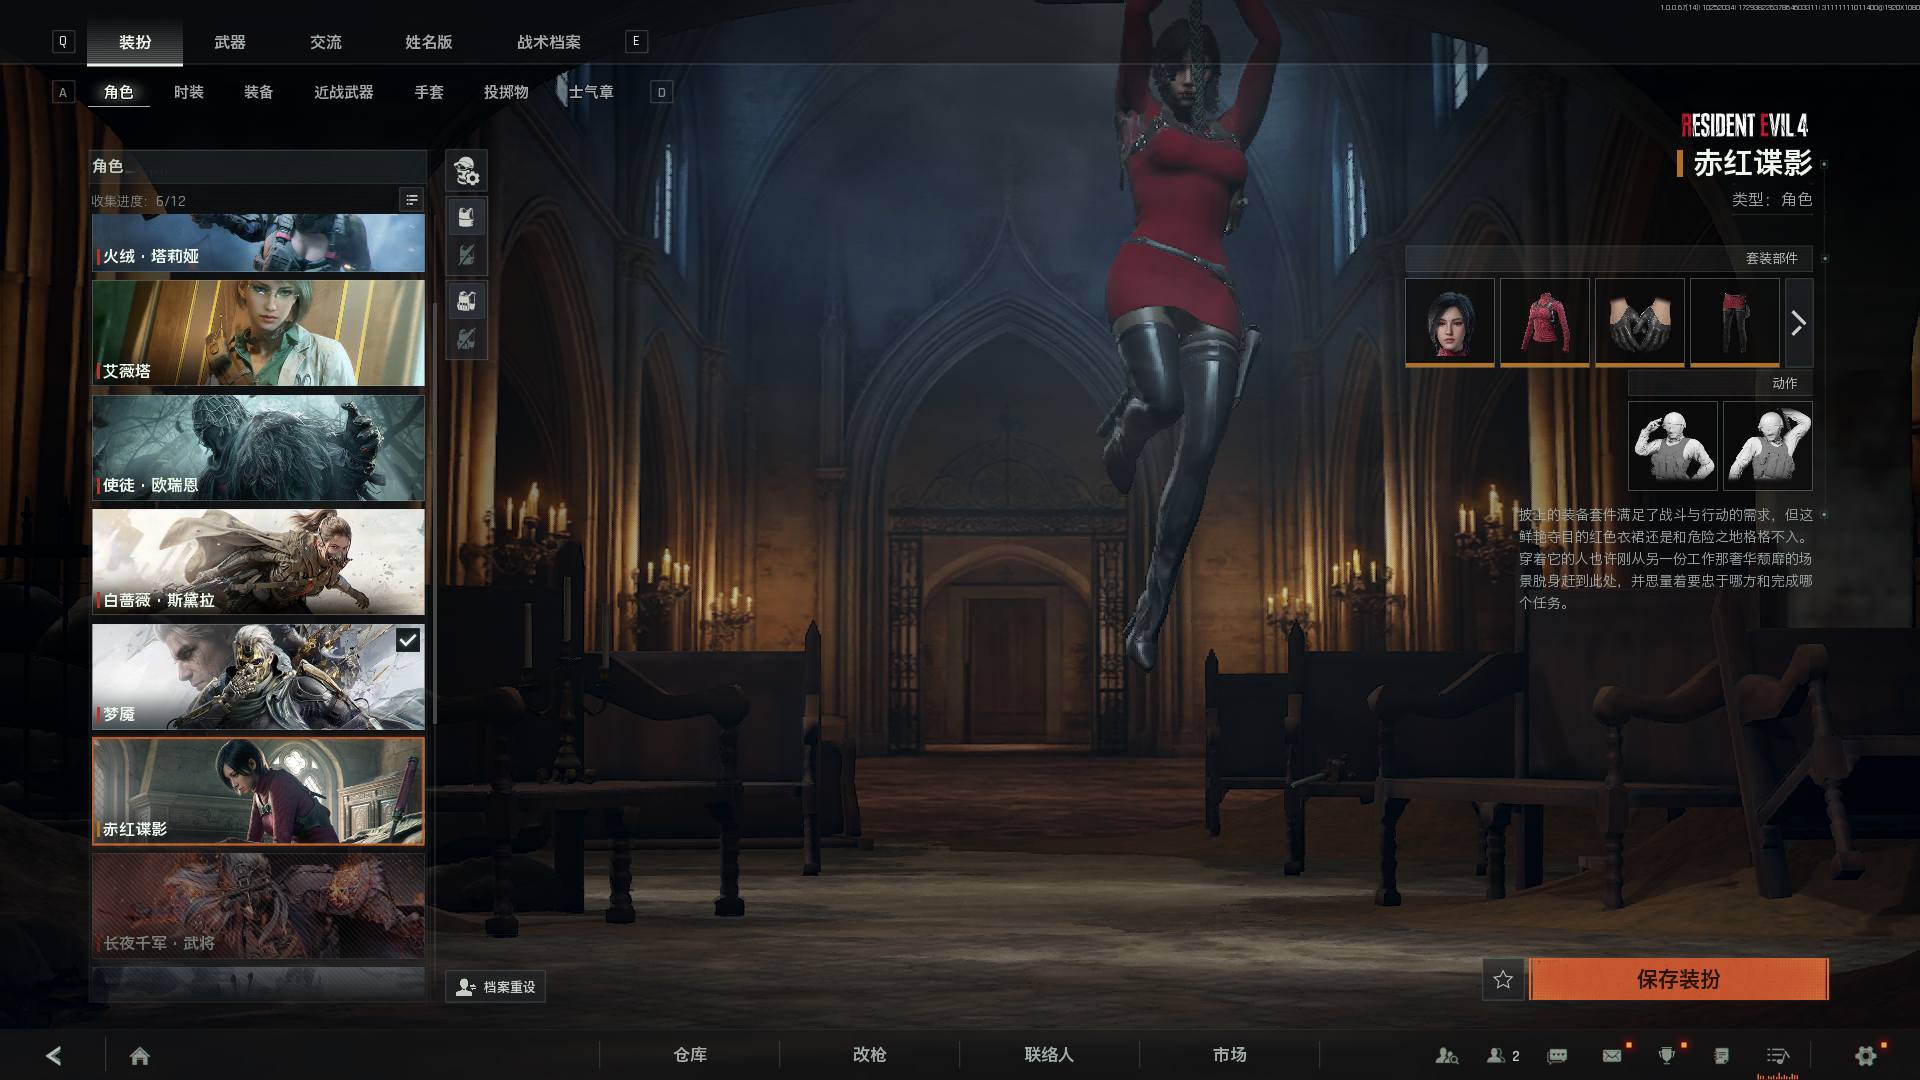This screenshot has width=1920, height=1080.
Task: Select the 时装 sub-tab
Action: (x=189, y=92)
